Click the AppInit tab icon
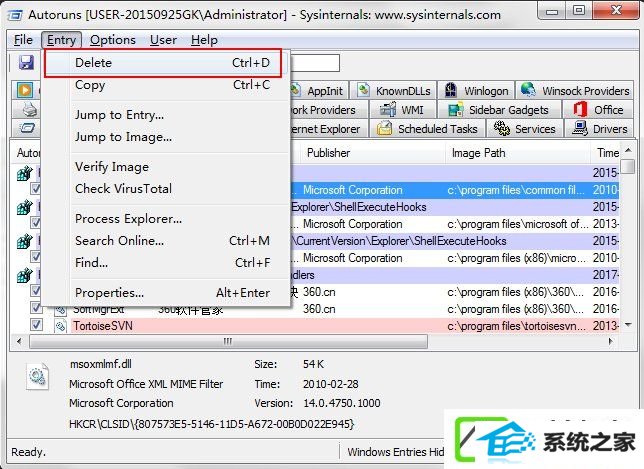 pos(296,90)
